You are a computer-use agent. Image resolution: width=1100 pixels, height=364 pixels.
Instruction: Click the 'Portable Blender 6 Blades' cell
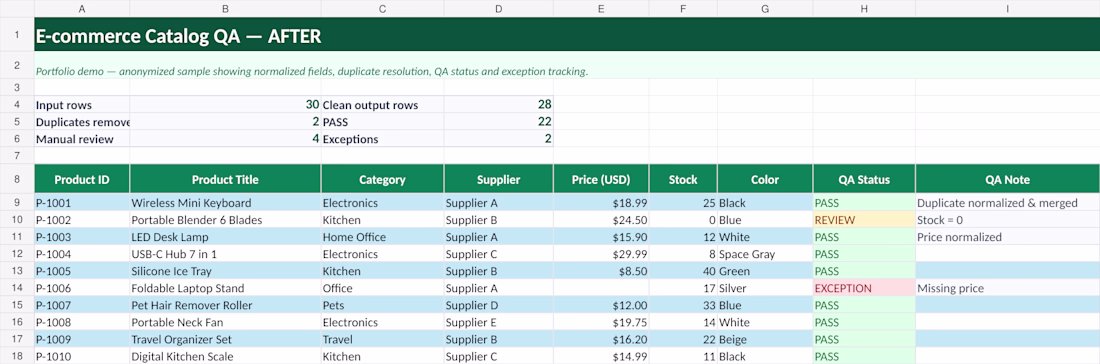pos(225,220)
